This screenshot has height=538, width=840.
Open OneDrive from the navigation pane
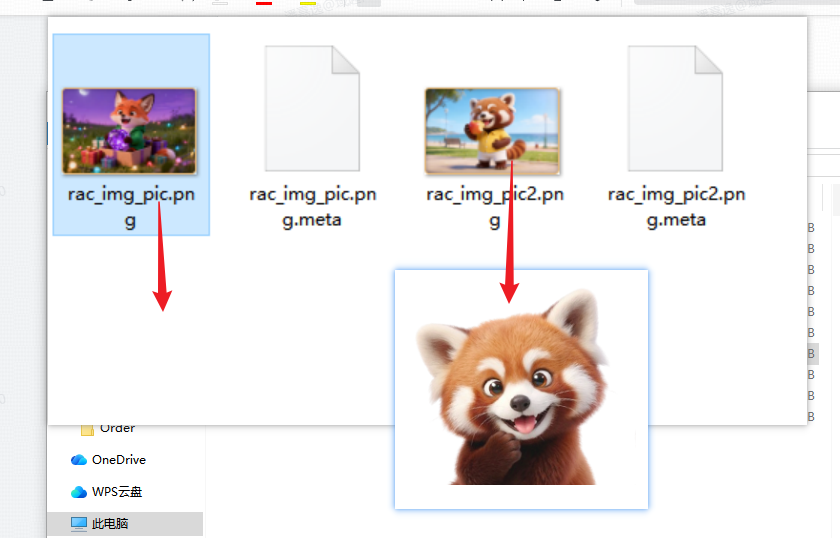119,460
